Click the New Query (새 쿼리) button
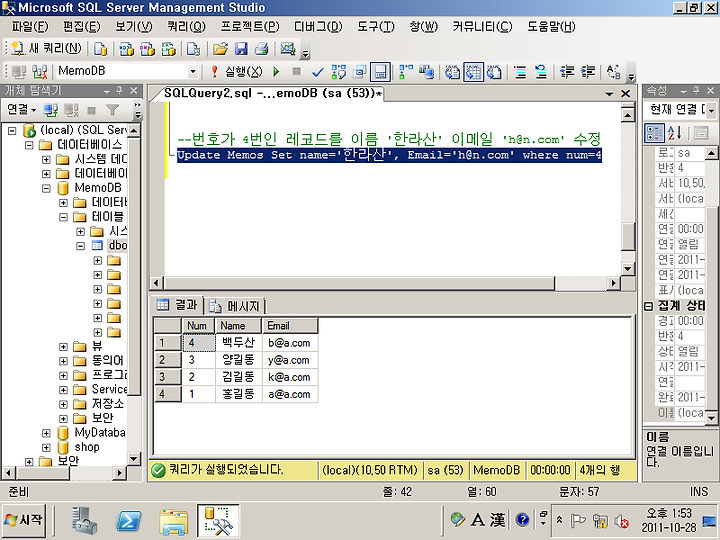This screenshot has height=540, width=720. 46,49
